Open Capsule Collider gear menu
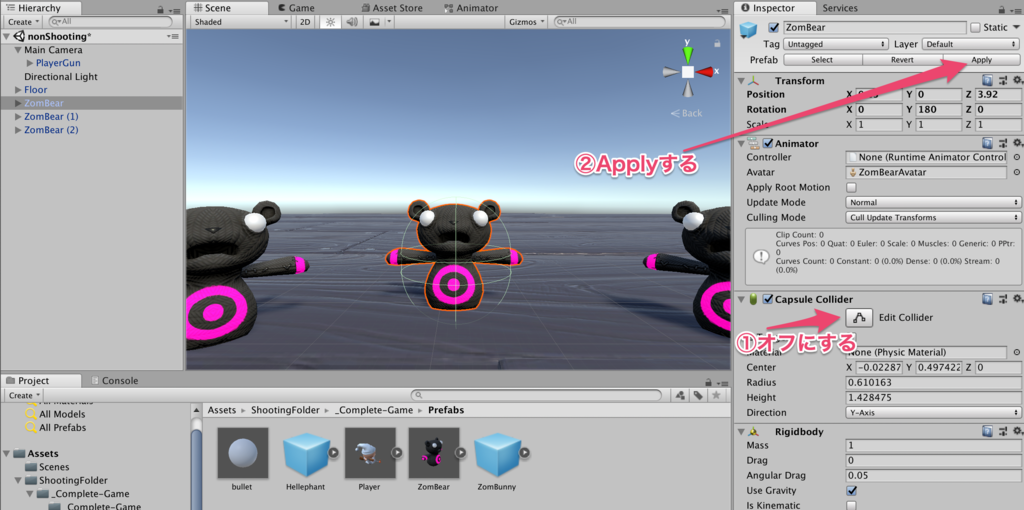The height and width of the screenshot is (510, 1024). [x=1017, y=299]
